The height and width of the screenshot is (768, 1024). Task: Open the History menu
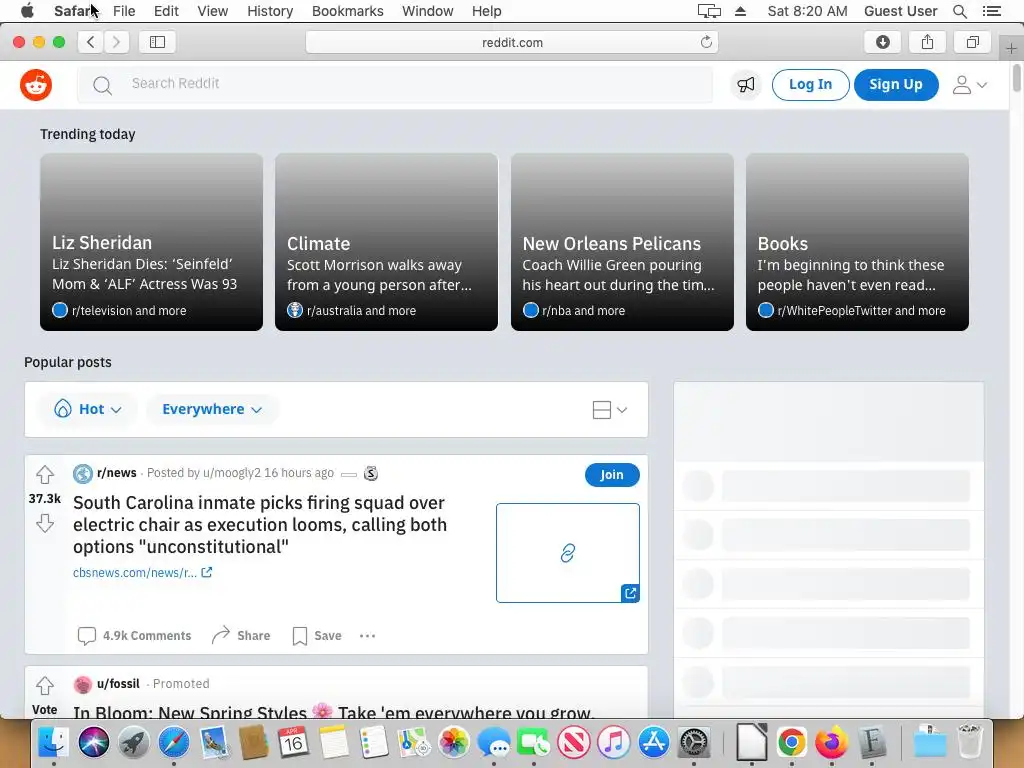270,11
